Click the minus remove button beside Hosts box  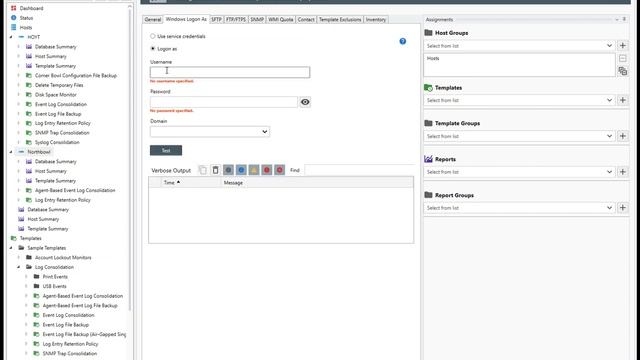pos(622,58)
